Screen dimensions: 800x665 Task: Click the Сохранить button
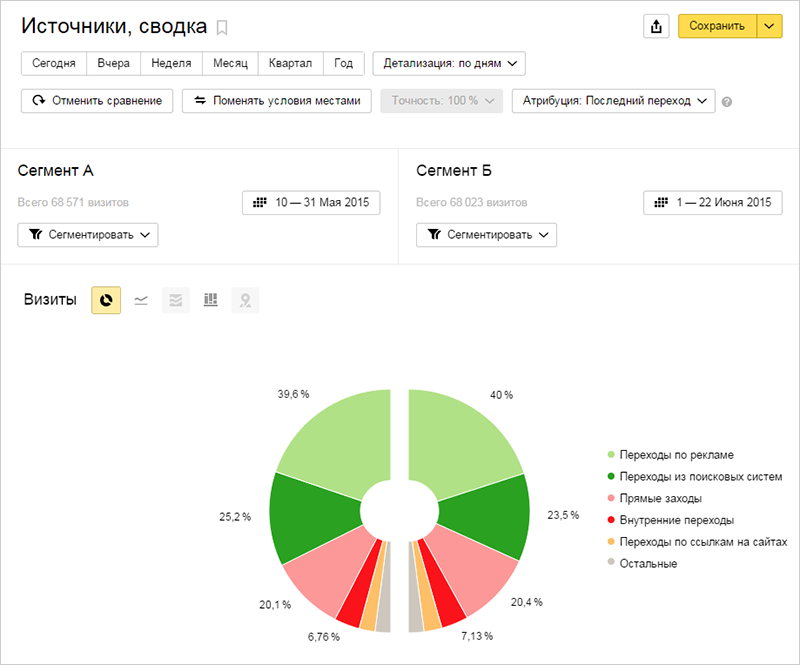(x=717, y=26)
